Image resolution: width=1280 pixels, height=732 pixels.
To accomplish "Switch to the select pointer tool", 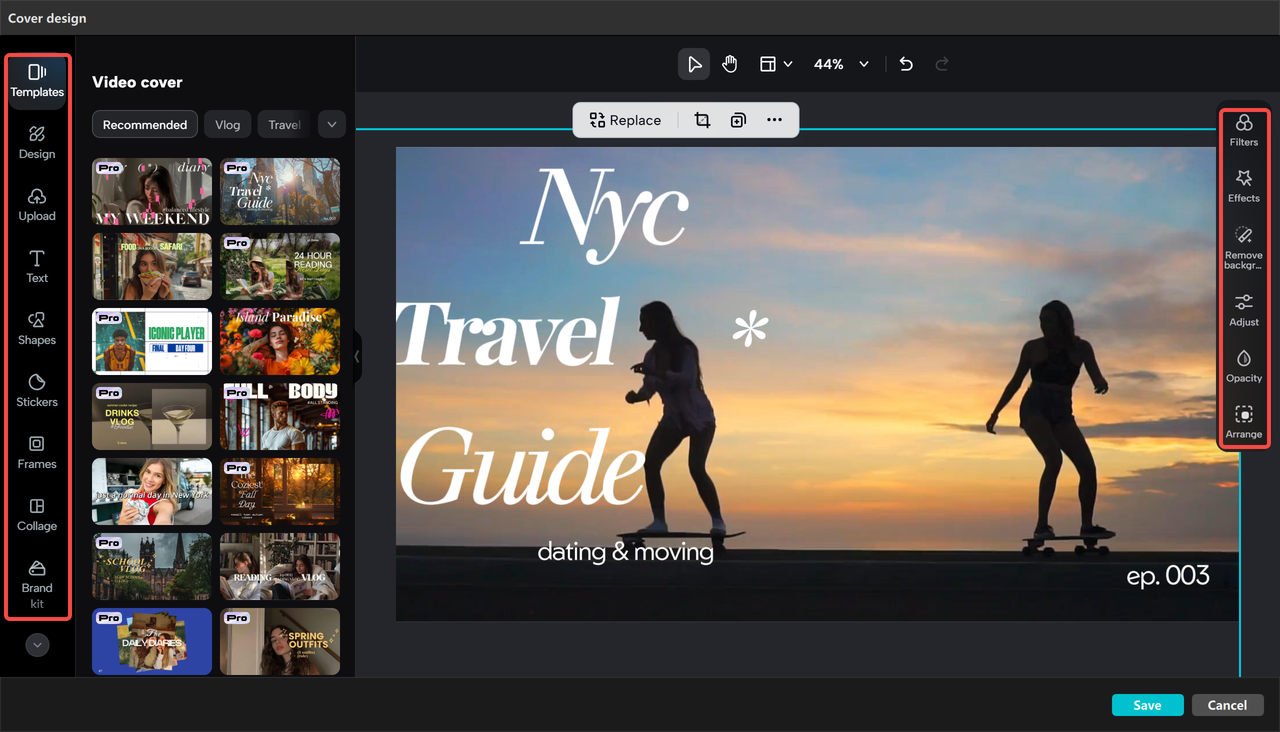I will 694,64.
